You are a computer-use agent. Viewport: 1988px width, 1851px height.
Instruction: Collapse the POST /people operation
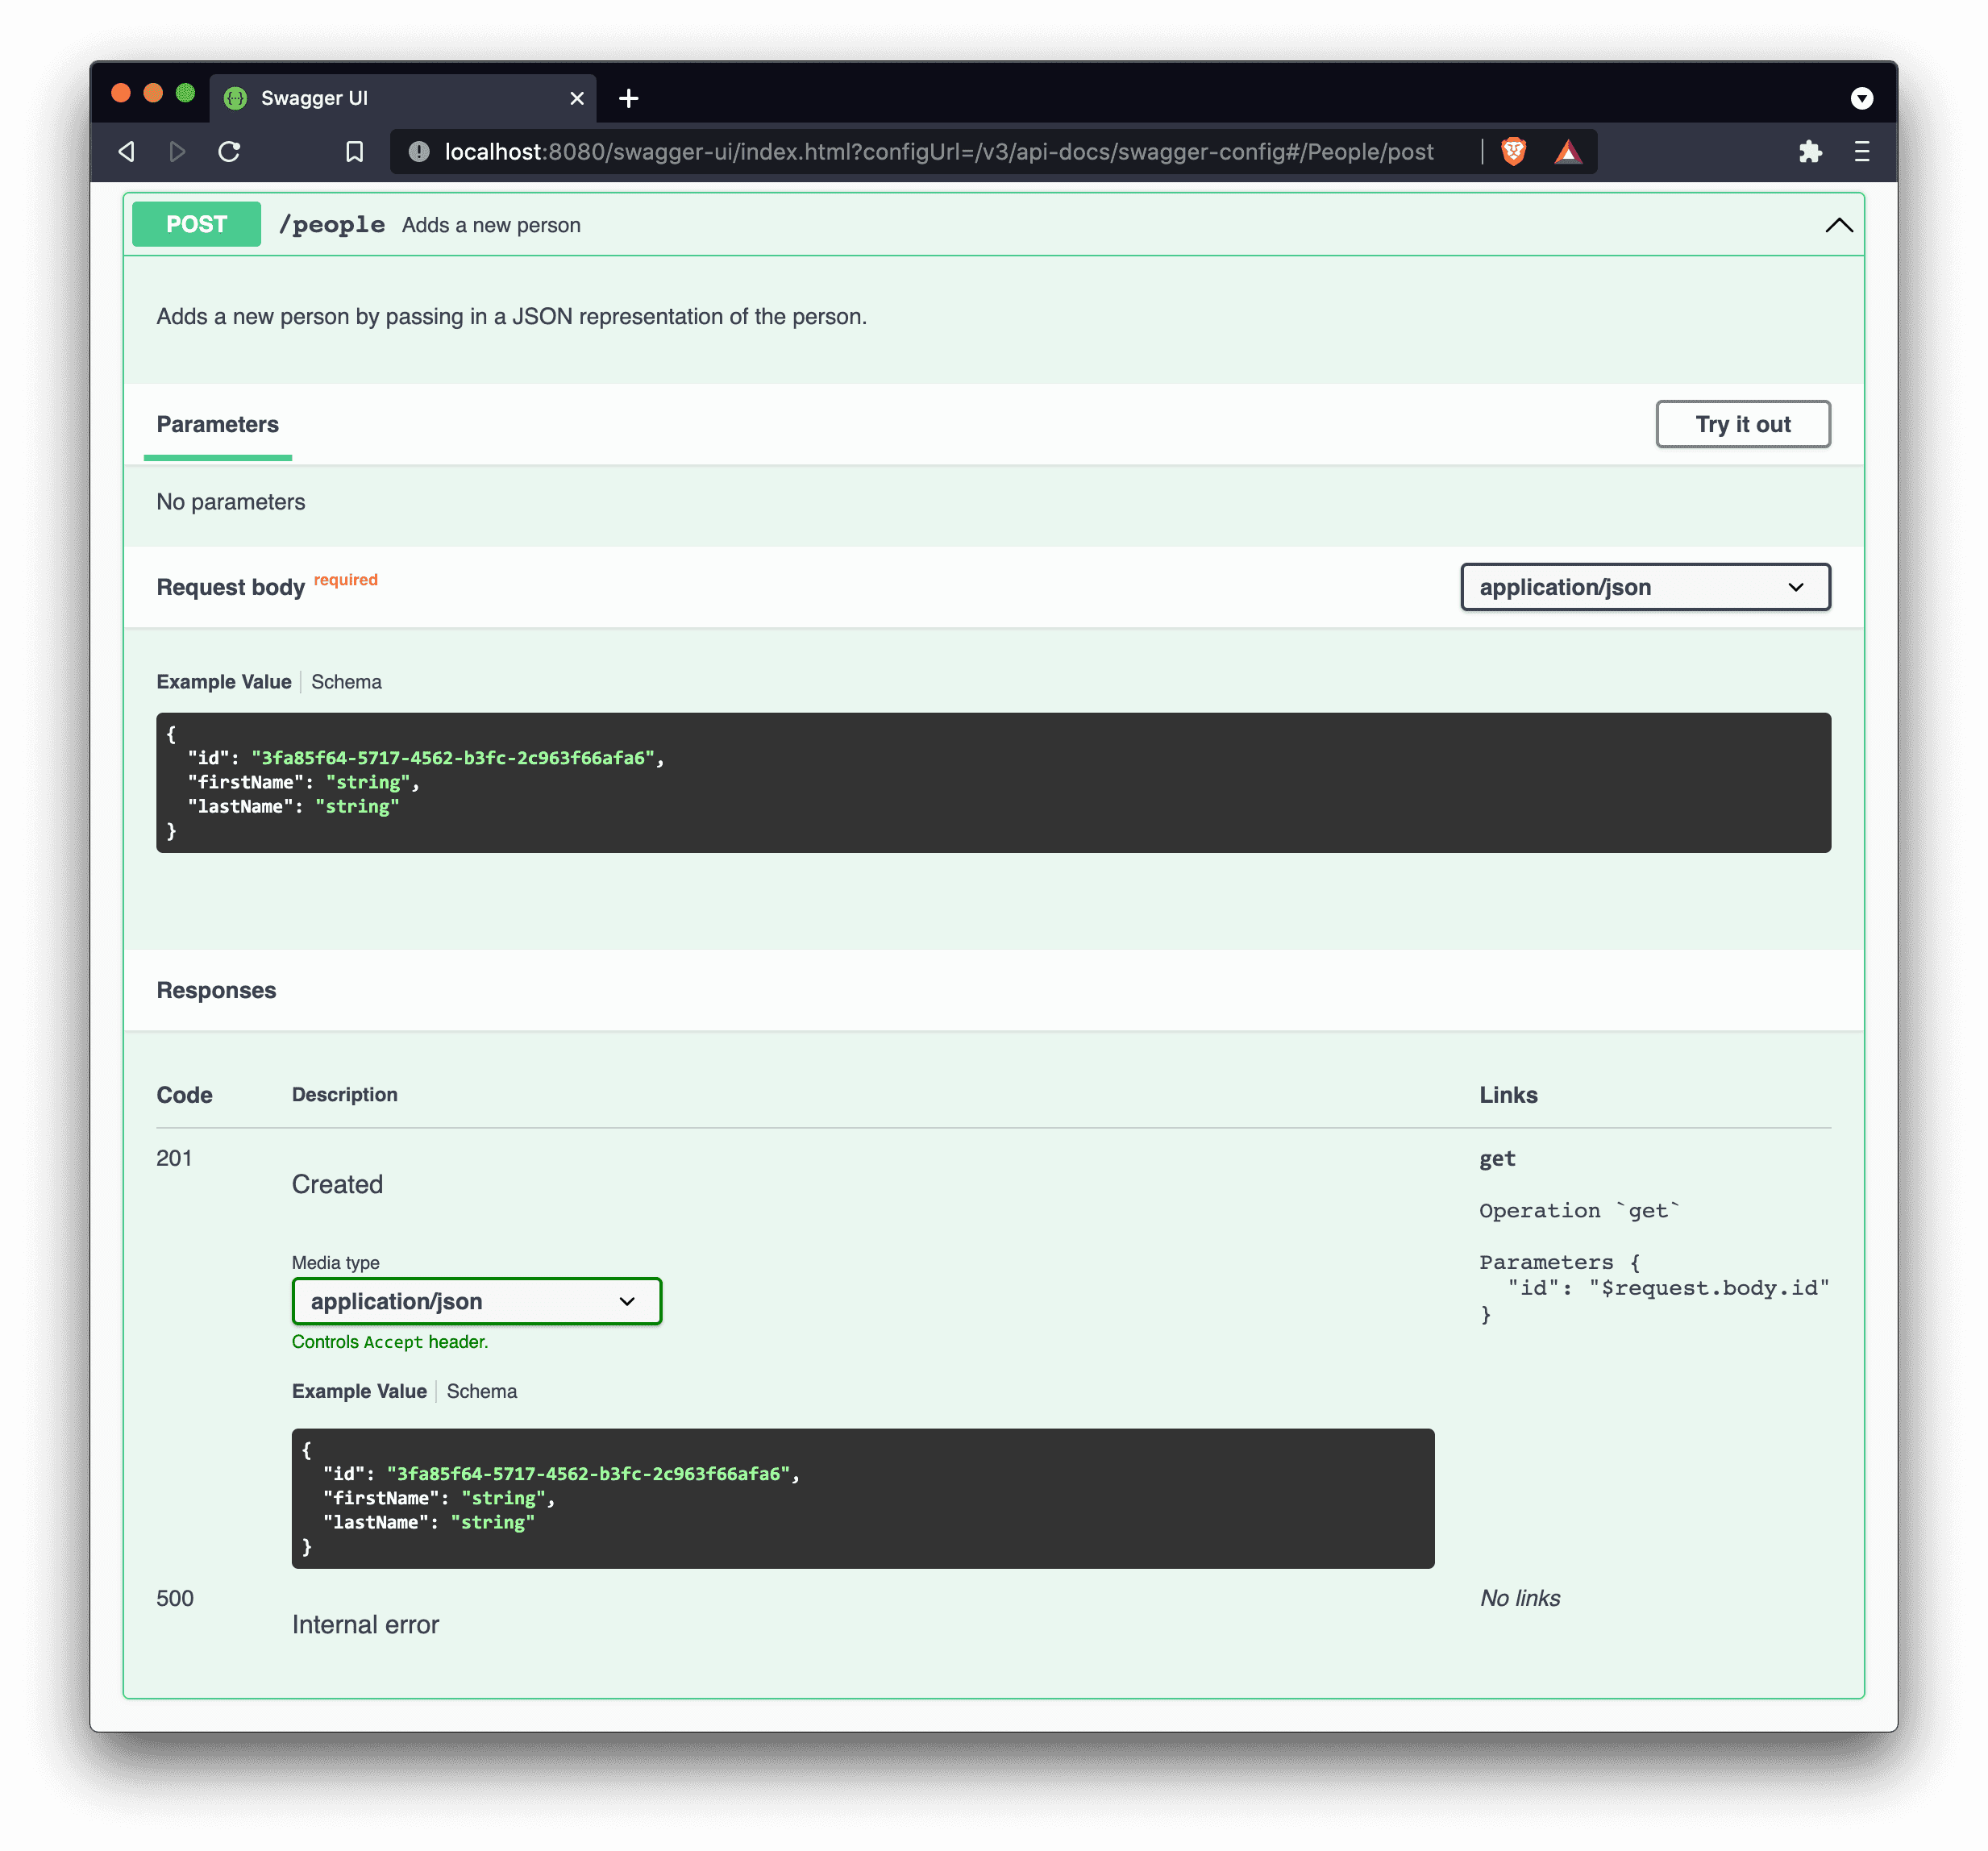click(1838, 225)
